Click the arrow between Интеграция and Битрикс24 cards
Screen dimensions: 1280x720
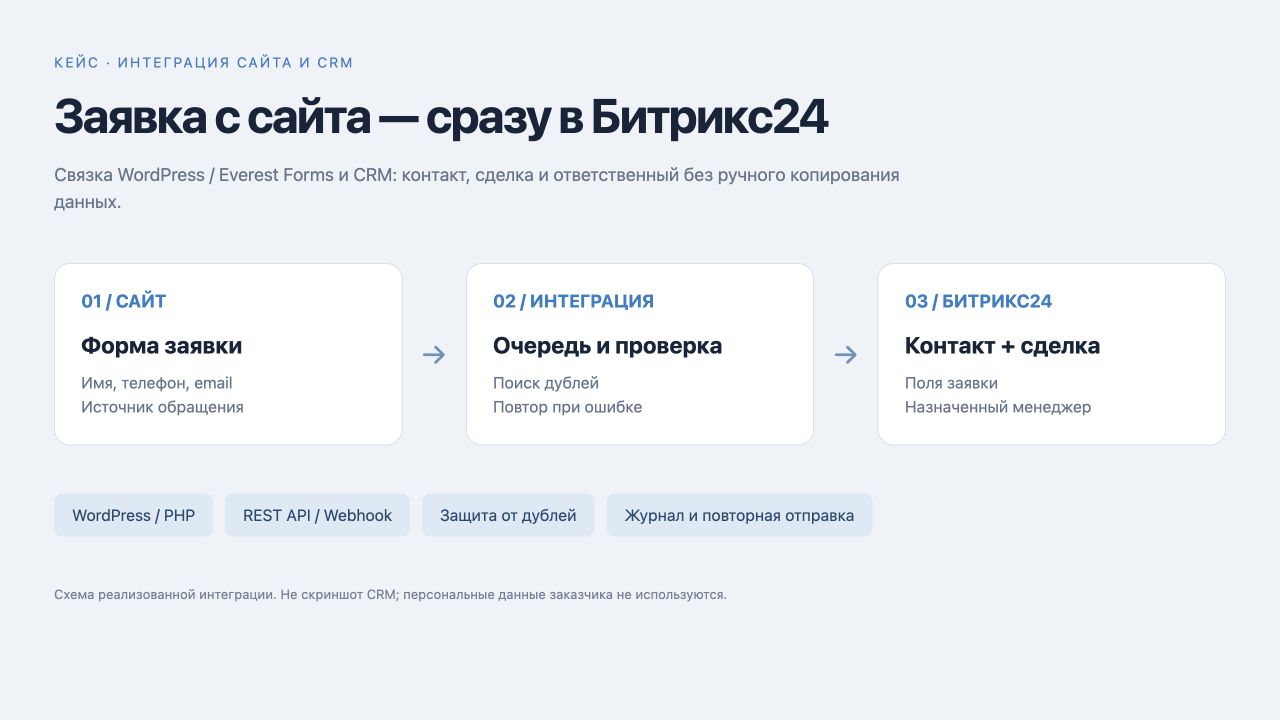tap(846, 355)
